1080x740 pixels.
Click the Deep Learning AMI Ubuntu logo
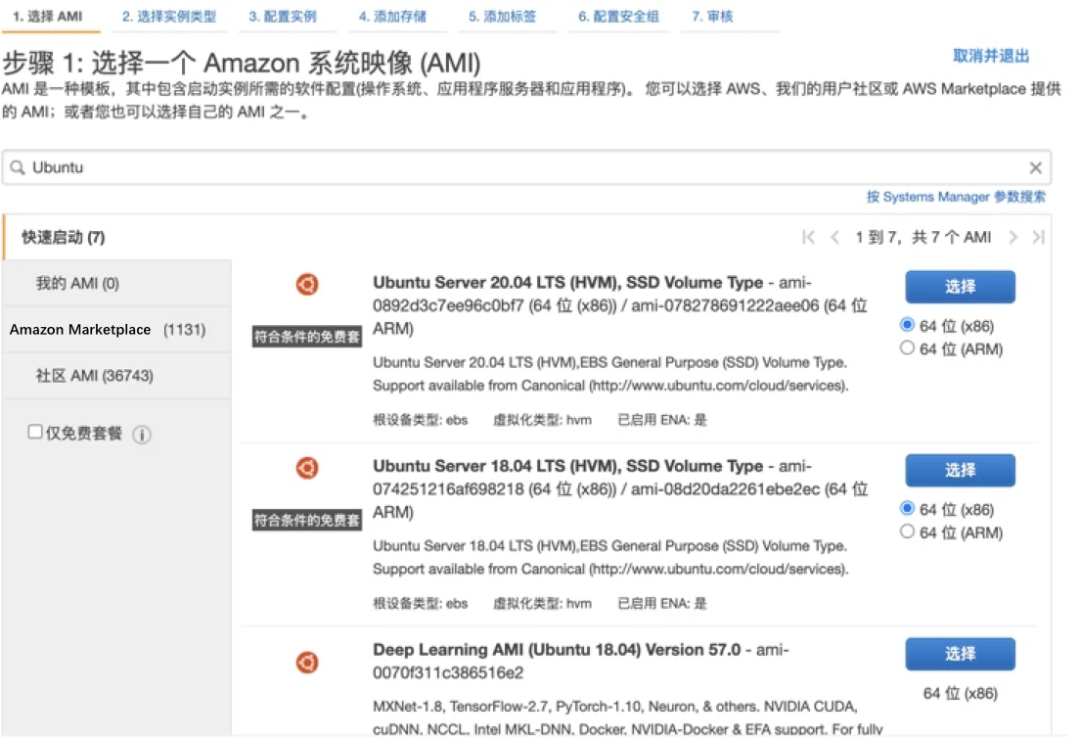pyautogui.click(x=307, y=663)
